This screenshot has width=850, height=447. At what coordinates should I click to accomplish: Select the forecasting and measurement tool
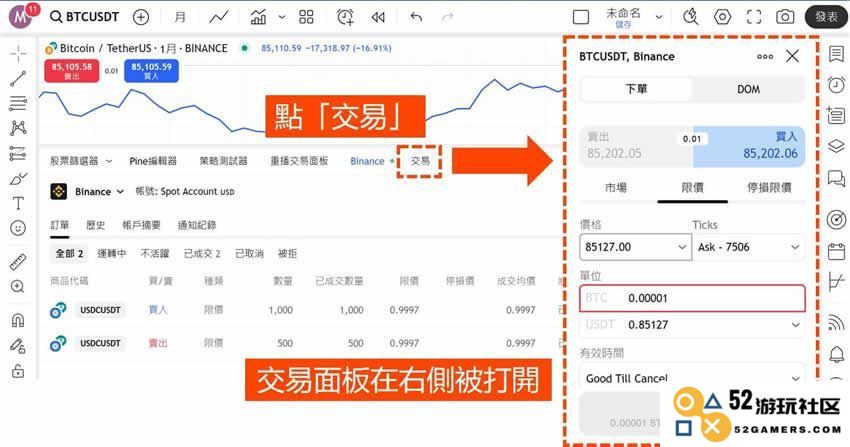tap(18, 154)
